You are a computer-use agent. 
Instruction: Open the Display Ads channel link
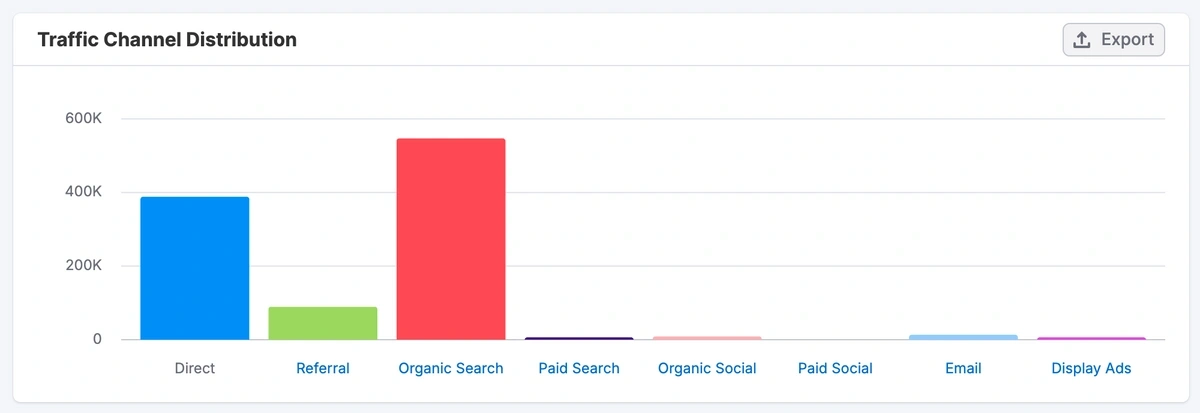coord(1091,368)
